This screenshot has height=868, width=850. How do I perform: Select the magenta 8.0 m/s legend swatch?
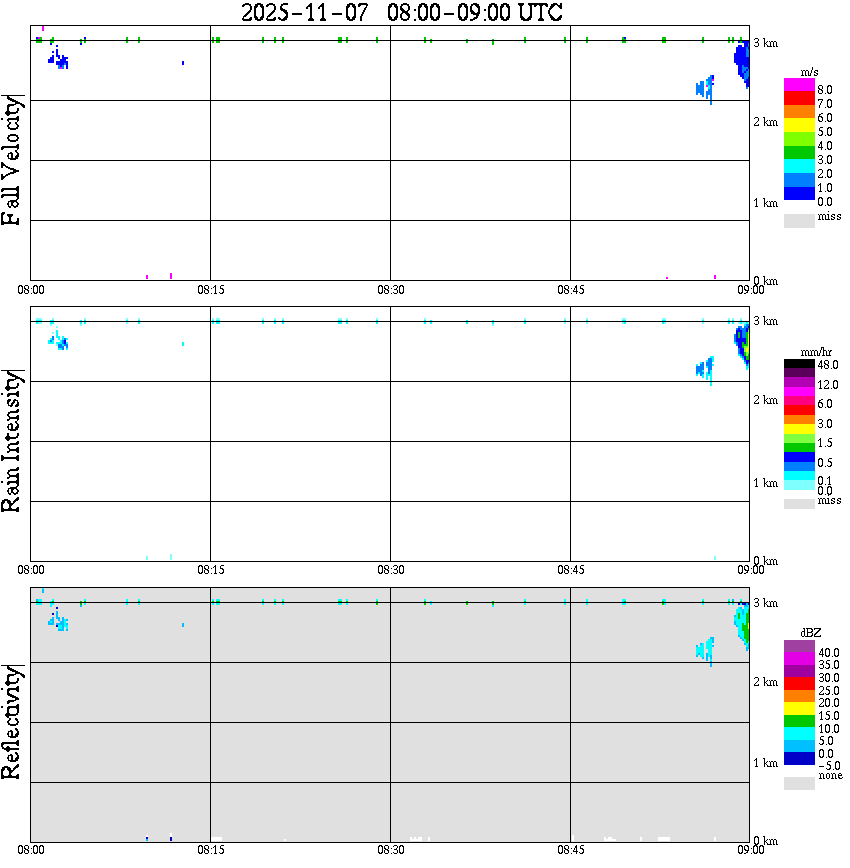799,85
